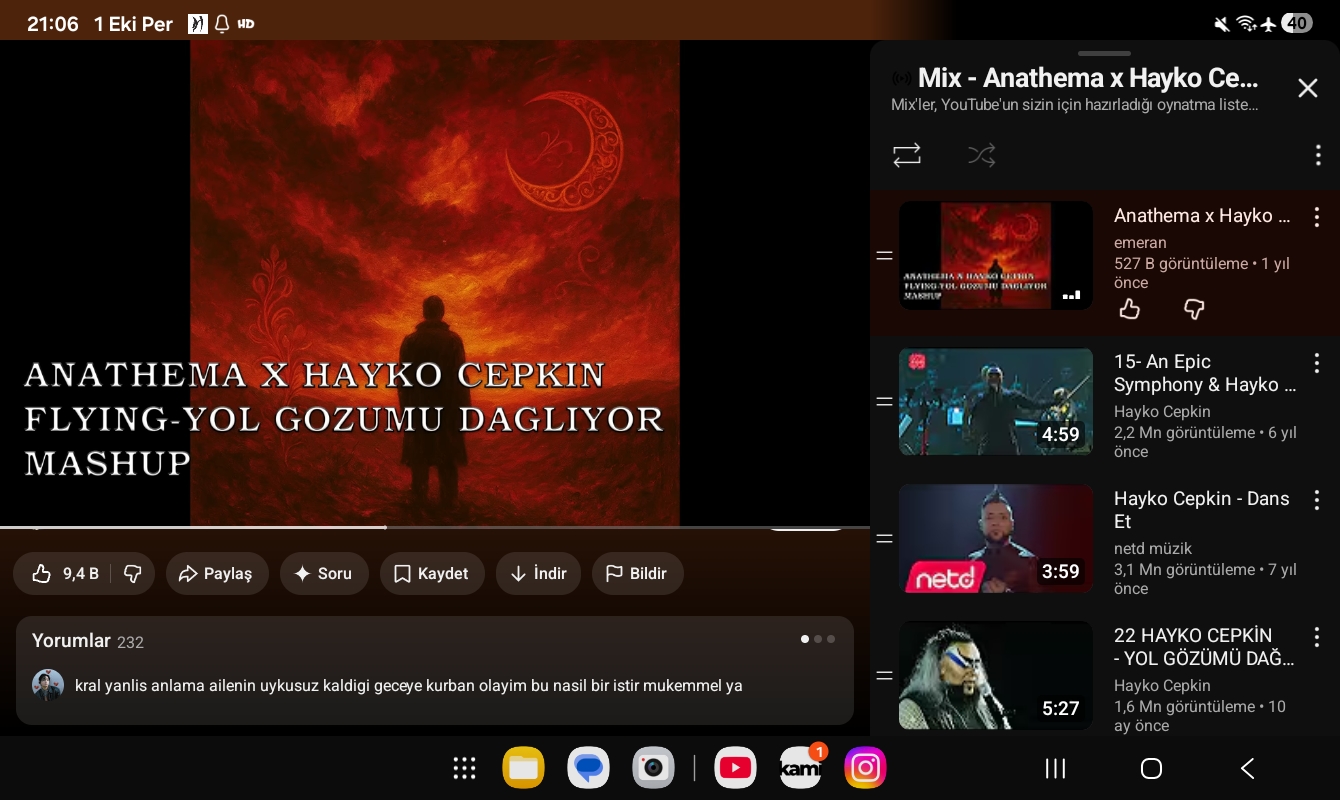Viewport: 1340px width, 800px height.
Task: Open the app drawer grid icon
Action: click(464, 768)
